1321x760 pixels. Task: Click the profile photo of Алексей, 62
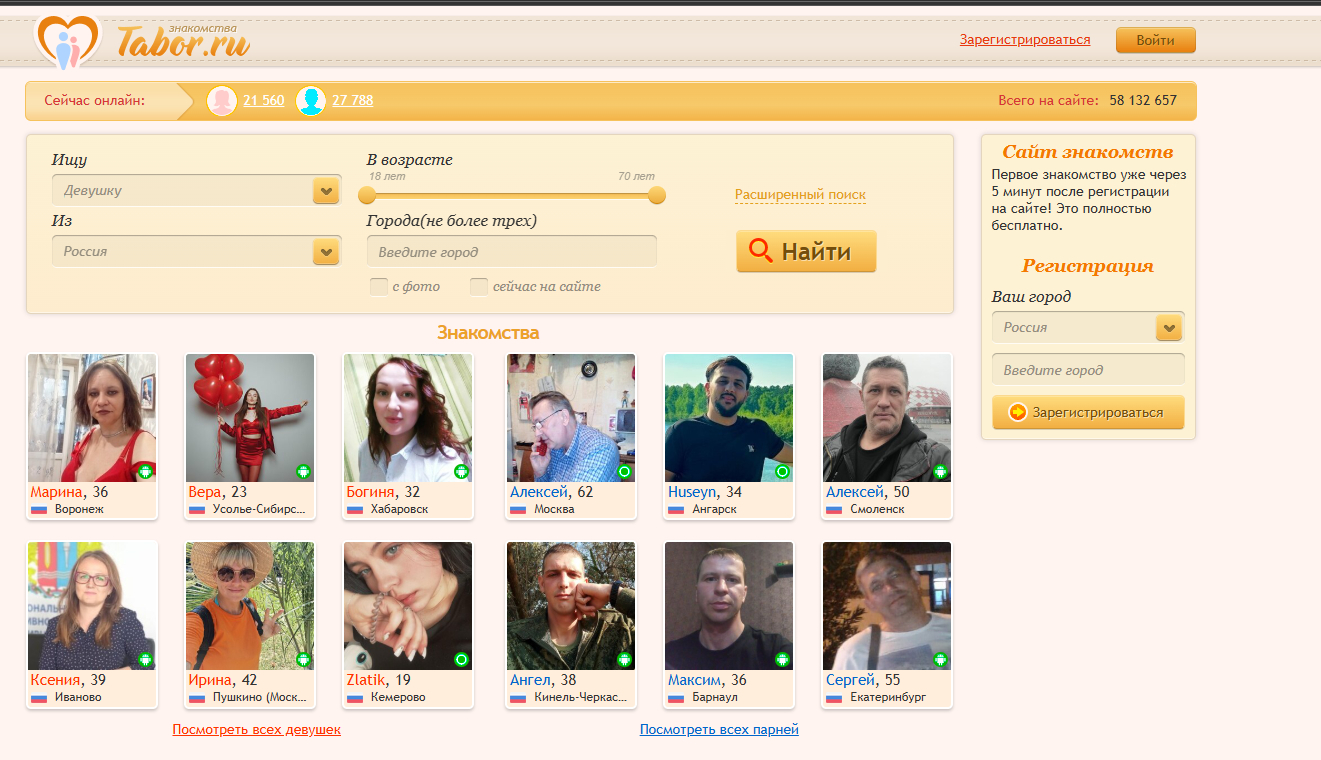click(571, 418)
